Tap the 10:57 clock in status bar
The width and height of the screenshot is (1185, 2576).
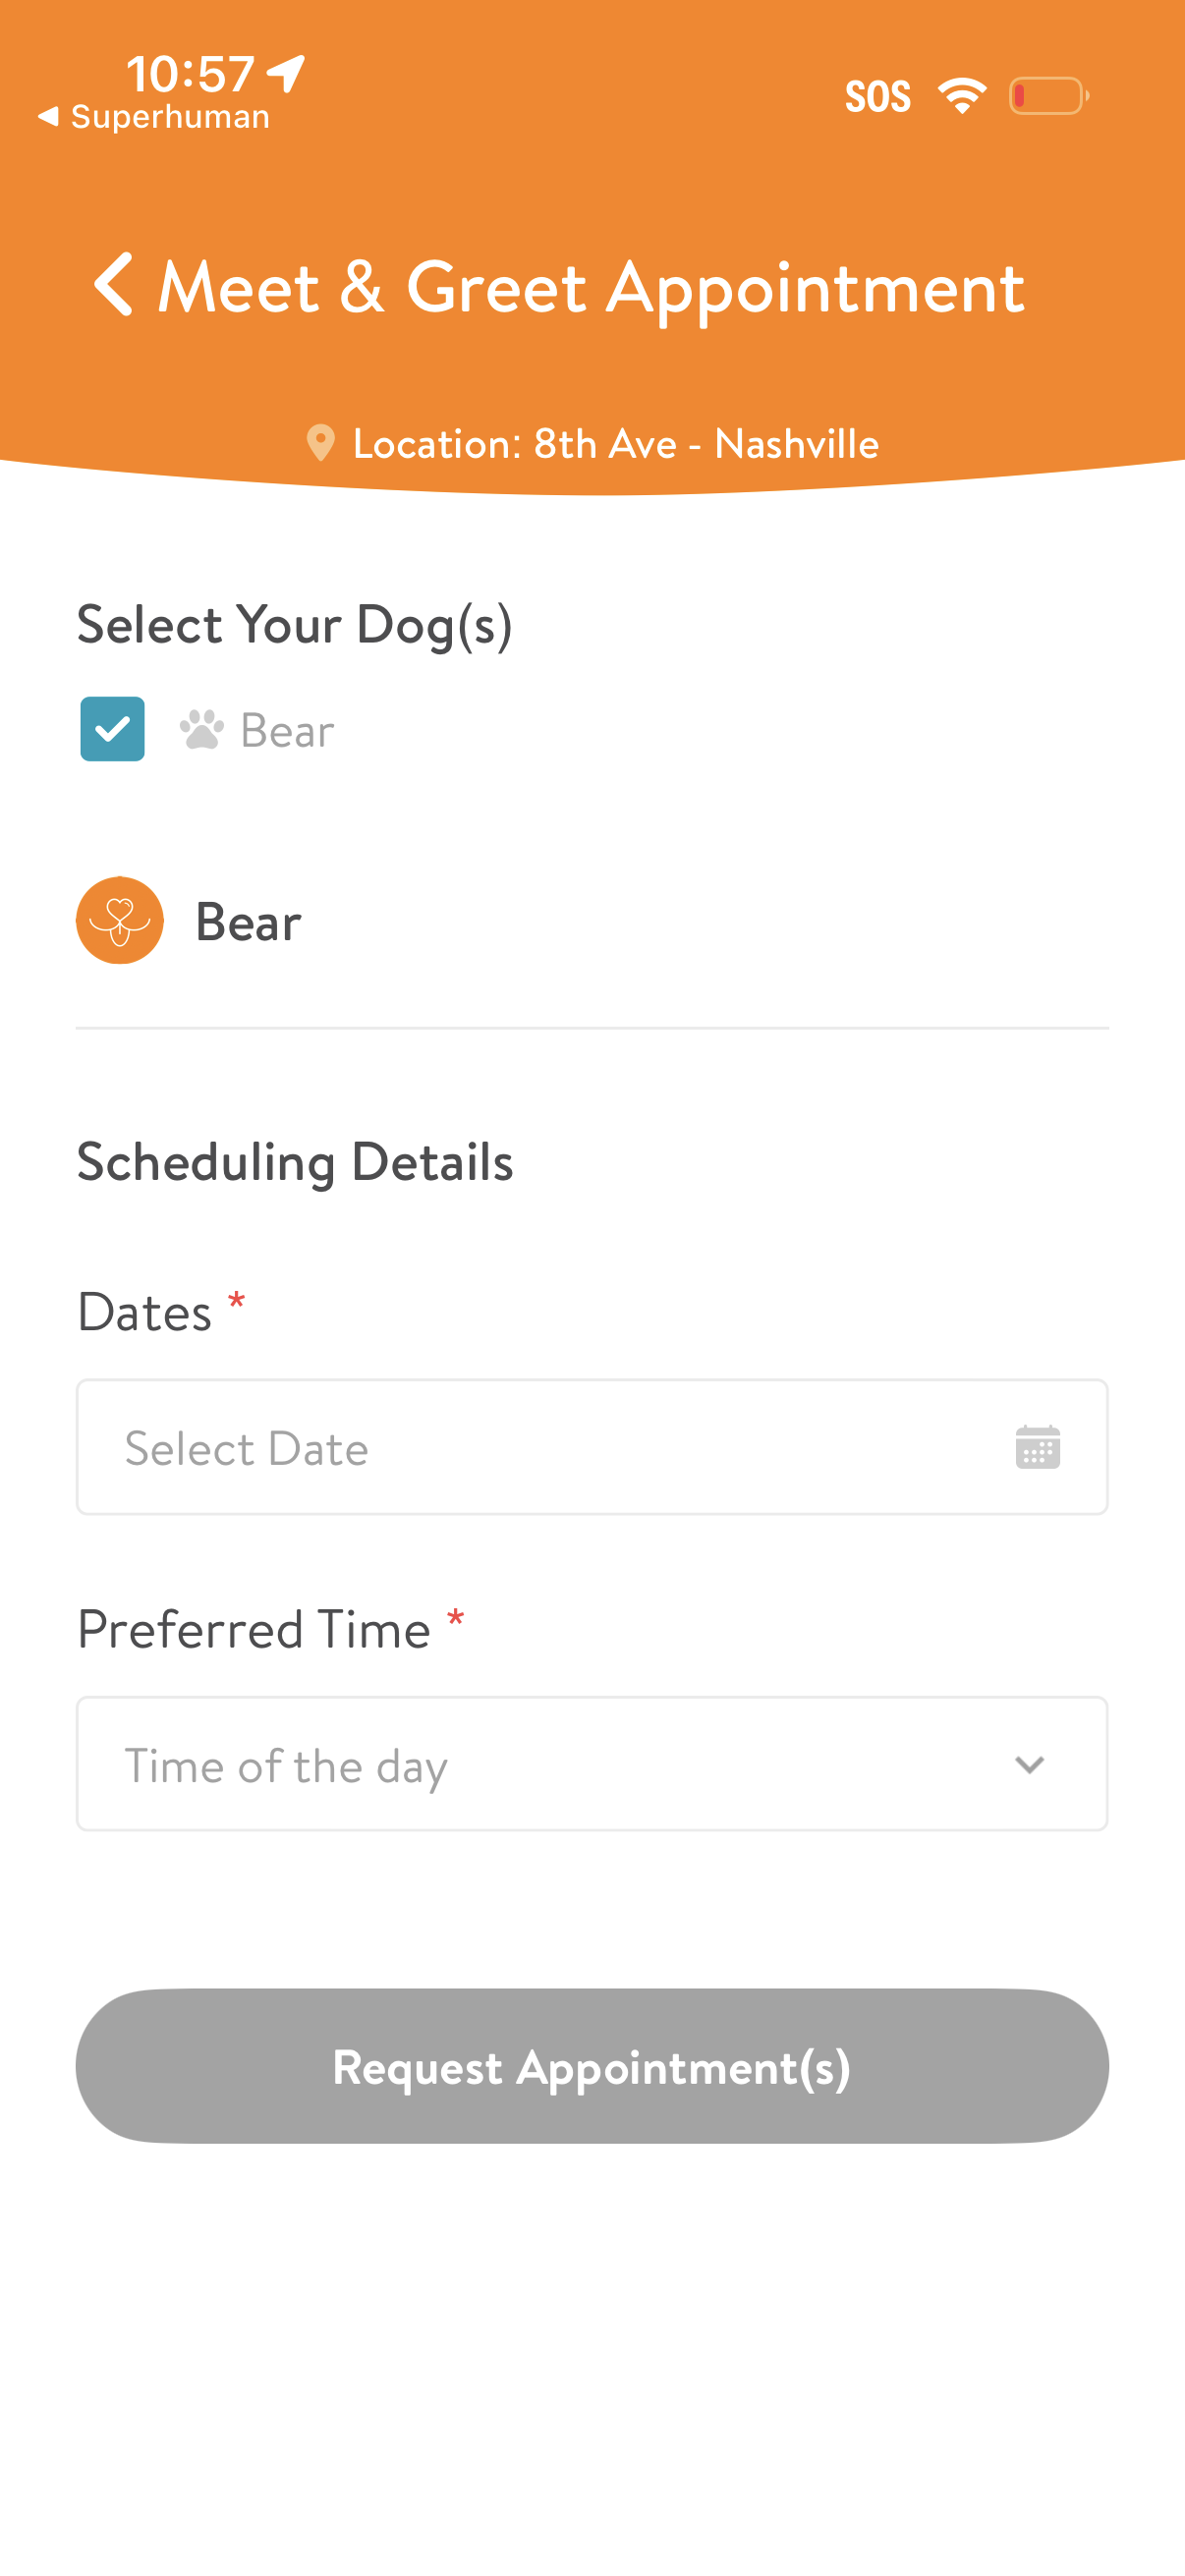(190, 73)
